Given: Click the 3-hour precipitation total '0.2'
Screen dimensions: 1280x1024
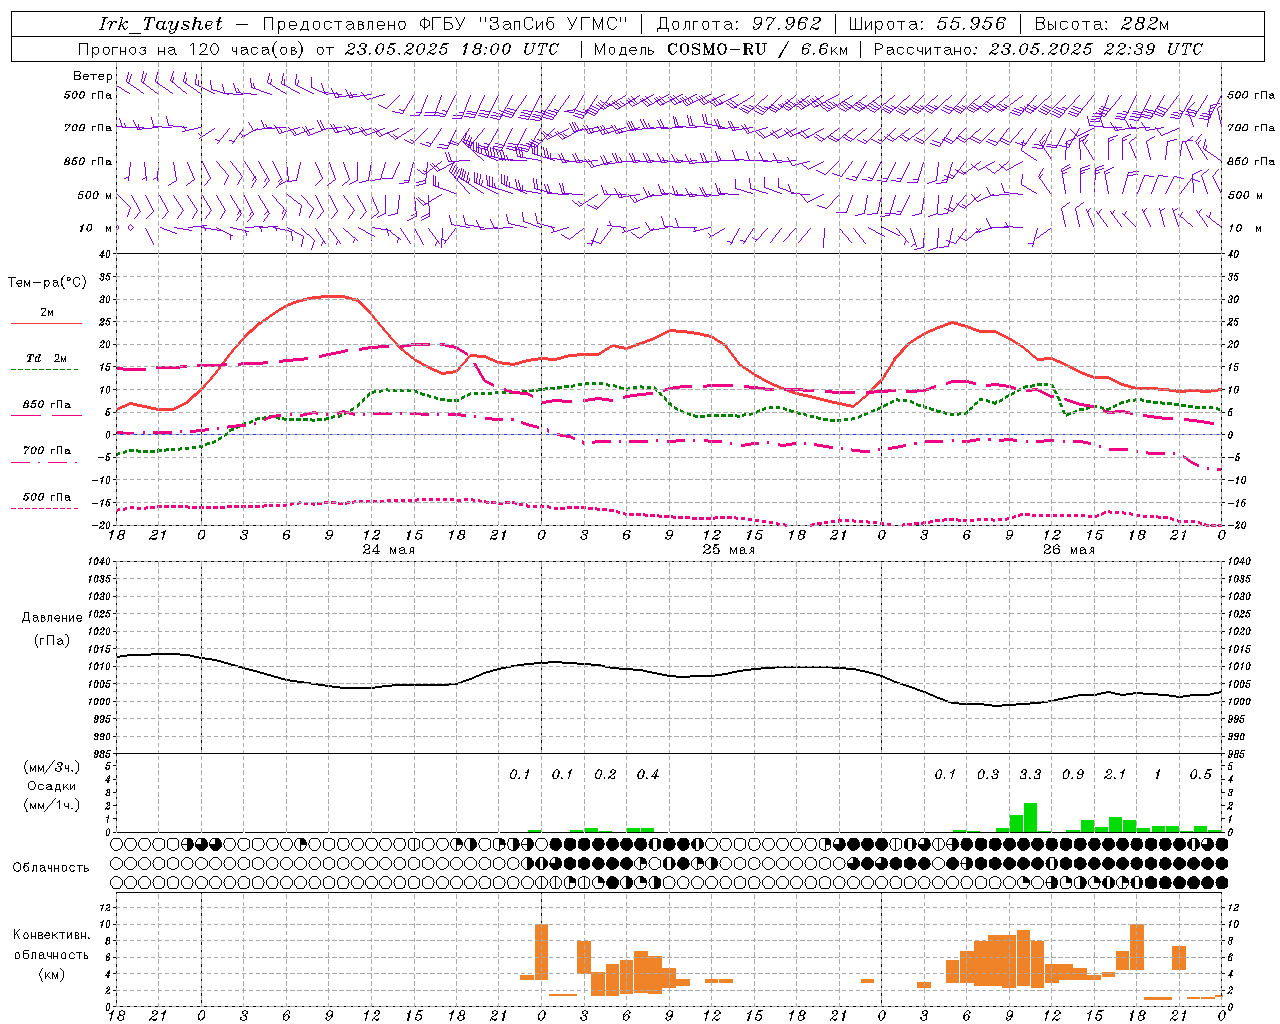Looking at the screenshot, I should click(x=605, y=775).
